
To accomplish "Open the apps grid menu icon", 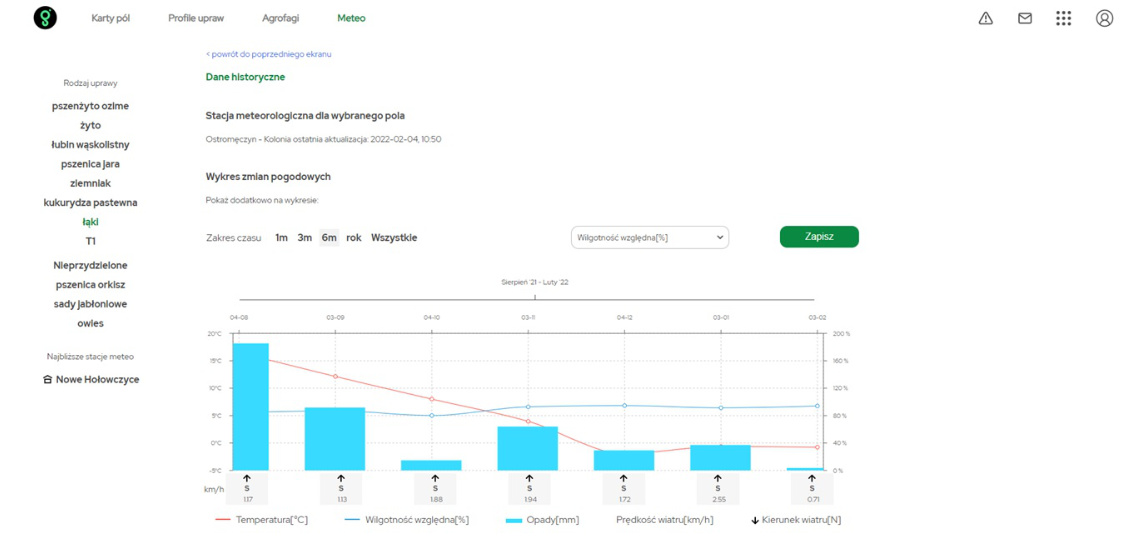I will tap(1063, 18).
